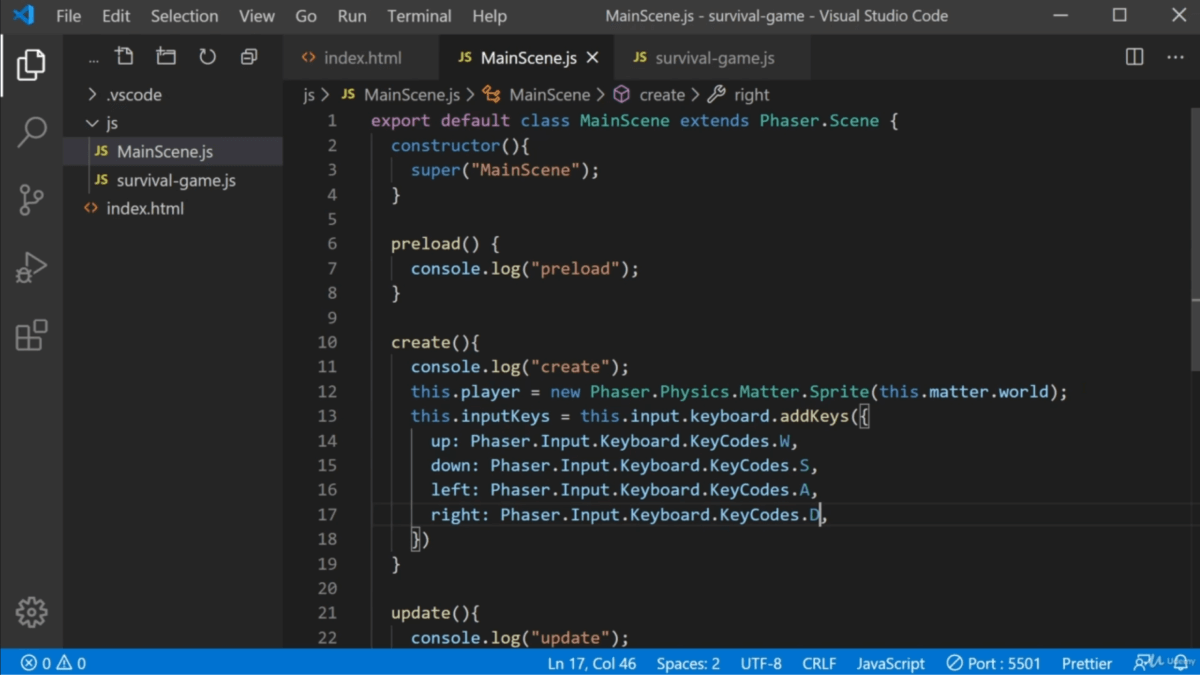Image resolution: width=1200 pixels, height=675 pixels.
Task: Open the Explorer view in activity bar
Action: [31, 65]
